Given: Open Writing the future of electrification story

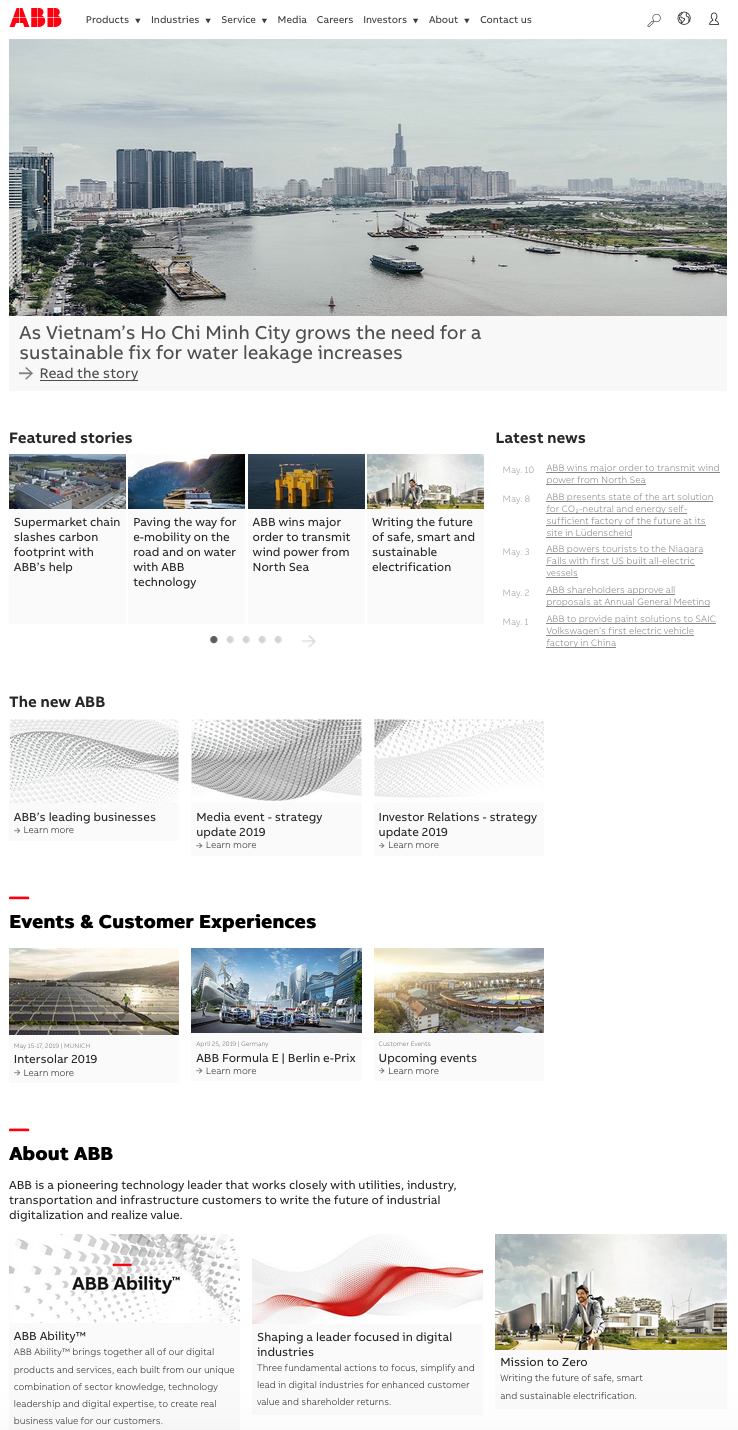Looking at the screenshot, I should click(x=425, y=538).
